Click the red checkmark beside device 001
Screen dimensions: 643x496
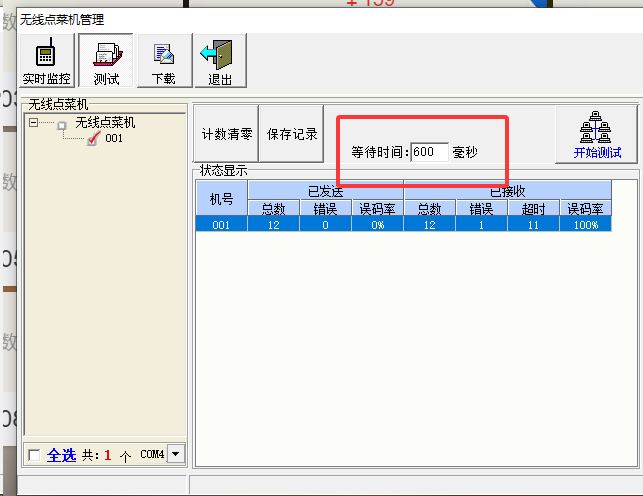pyautogui.click(x=94, y=139)
